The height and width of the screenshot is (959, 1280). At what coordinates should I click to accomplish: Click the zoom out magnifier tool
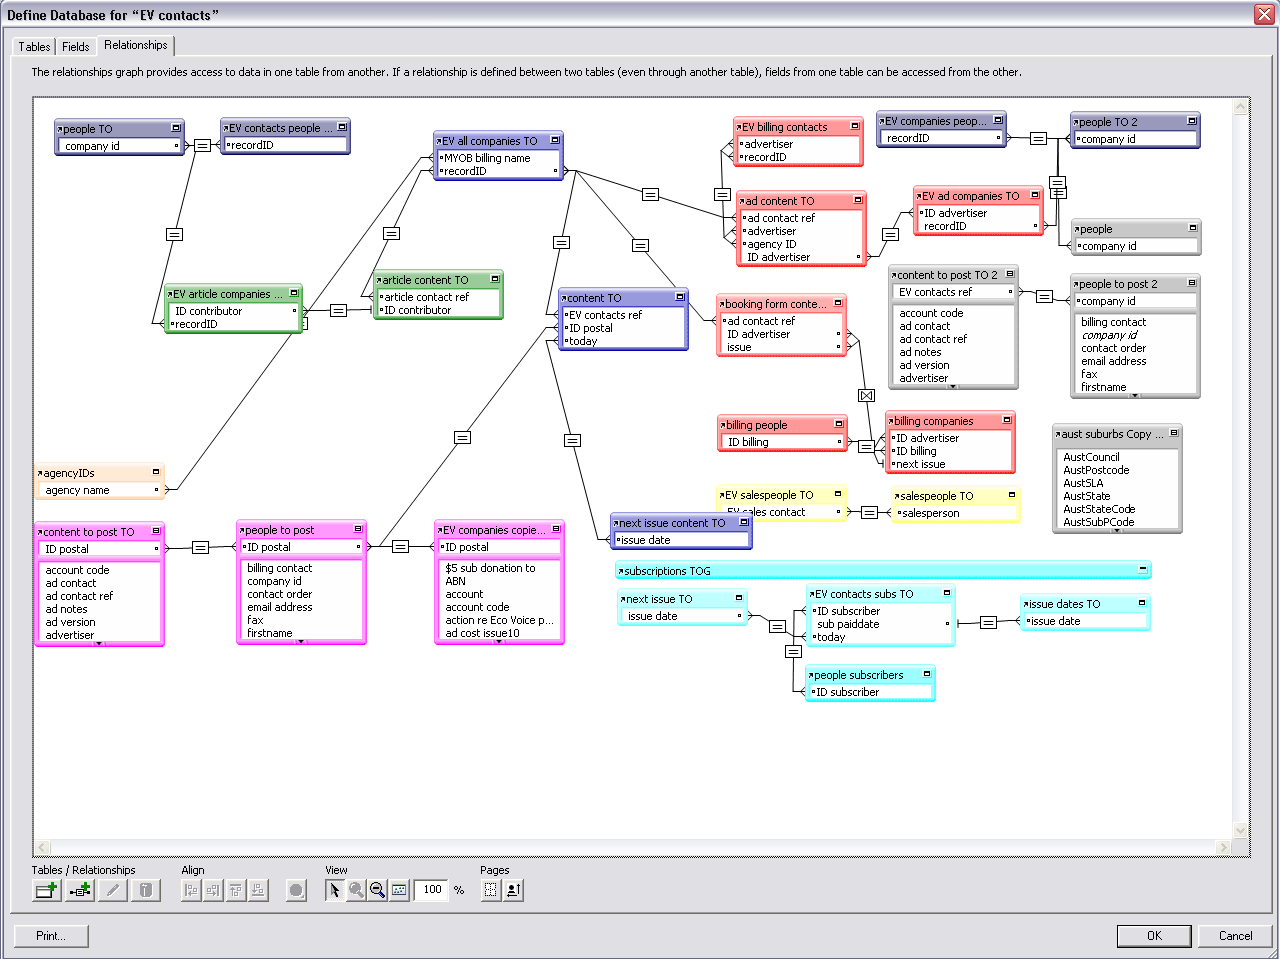point(377,890)
